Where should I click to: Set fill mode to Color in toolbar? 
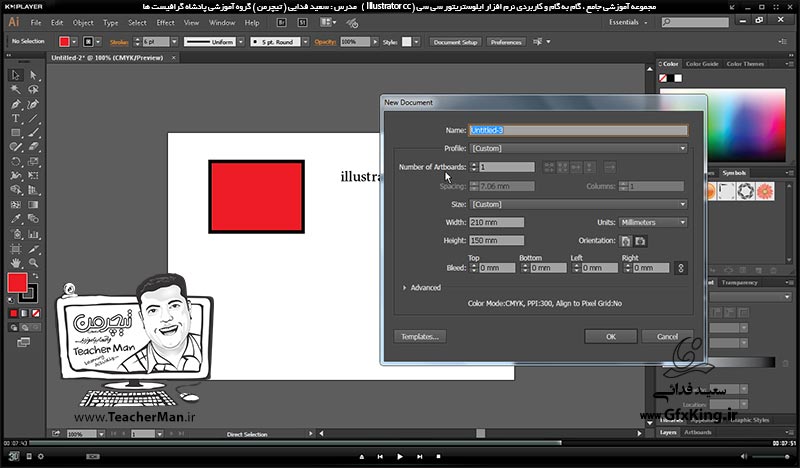14,313
